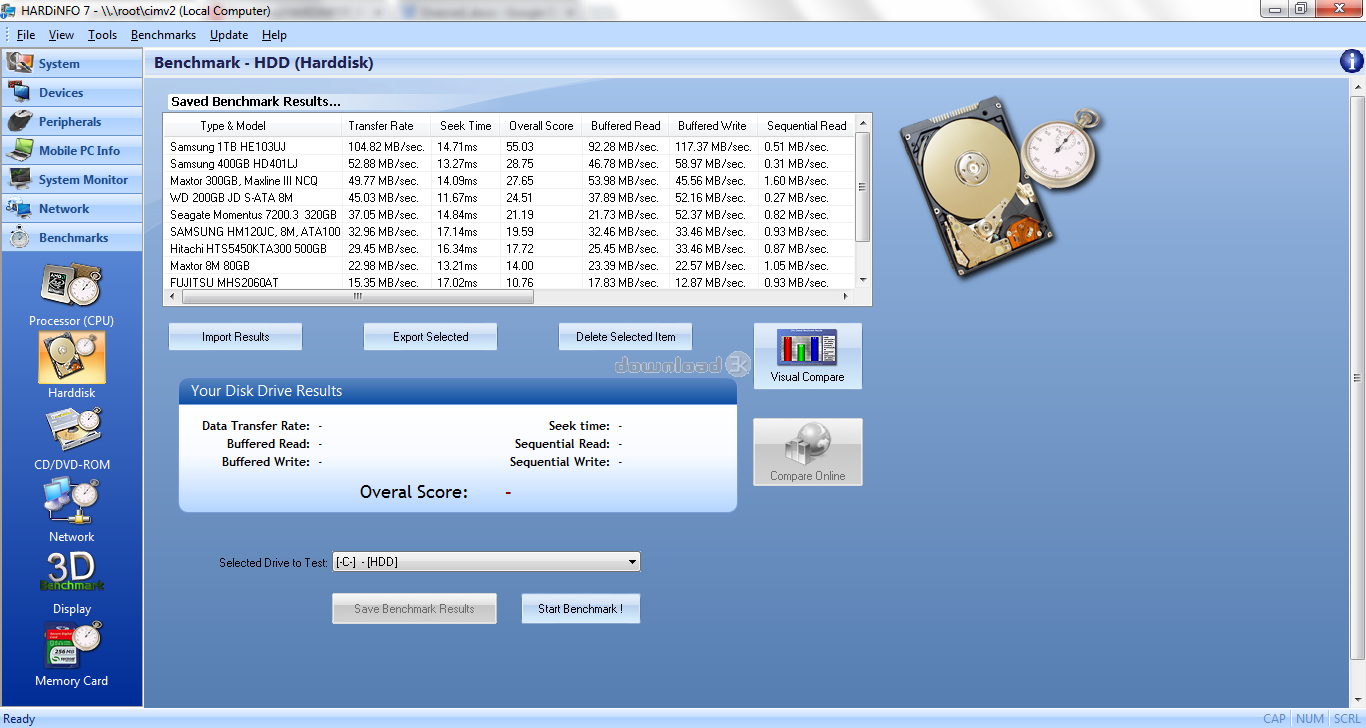Select the Hitachi HTS5450KTA300 500GB row

coord(509,249)
